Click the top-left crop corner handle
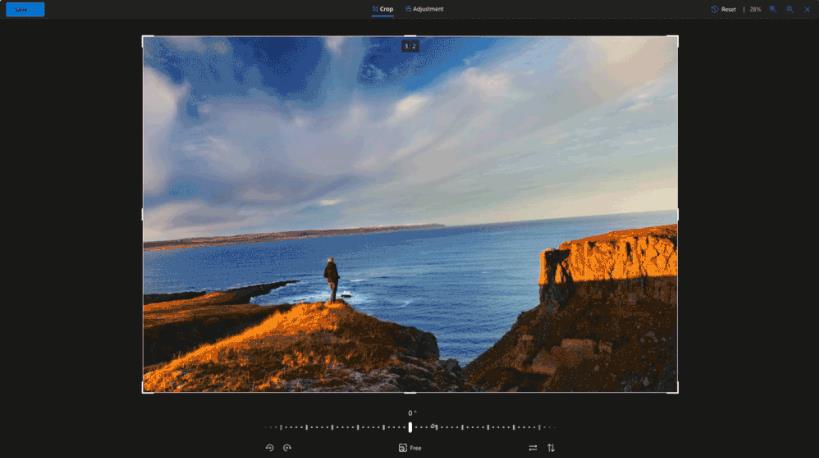819x458 pixels. [144, 37]
